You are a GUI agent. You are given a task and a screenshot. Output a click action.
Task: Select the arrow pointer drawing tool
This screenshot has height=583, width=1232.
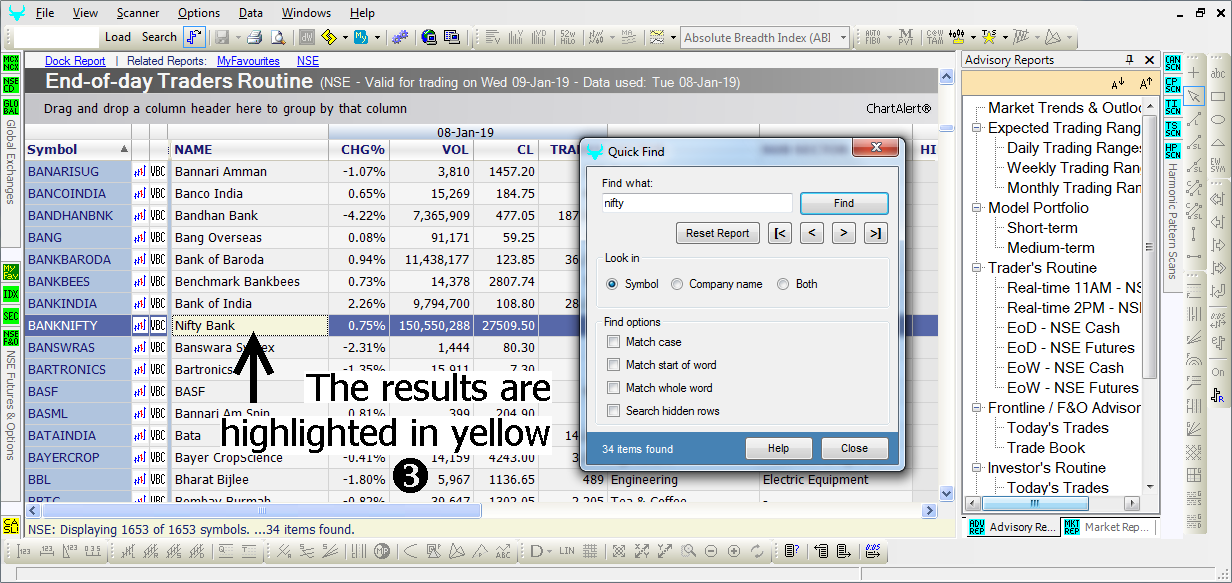click(x=1194, y=96)
